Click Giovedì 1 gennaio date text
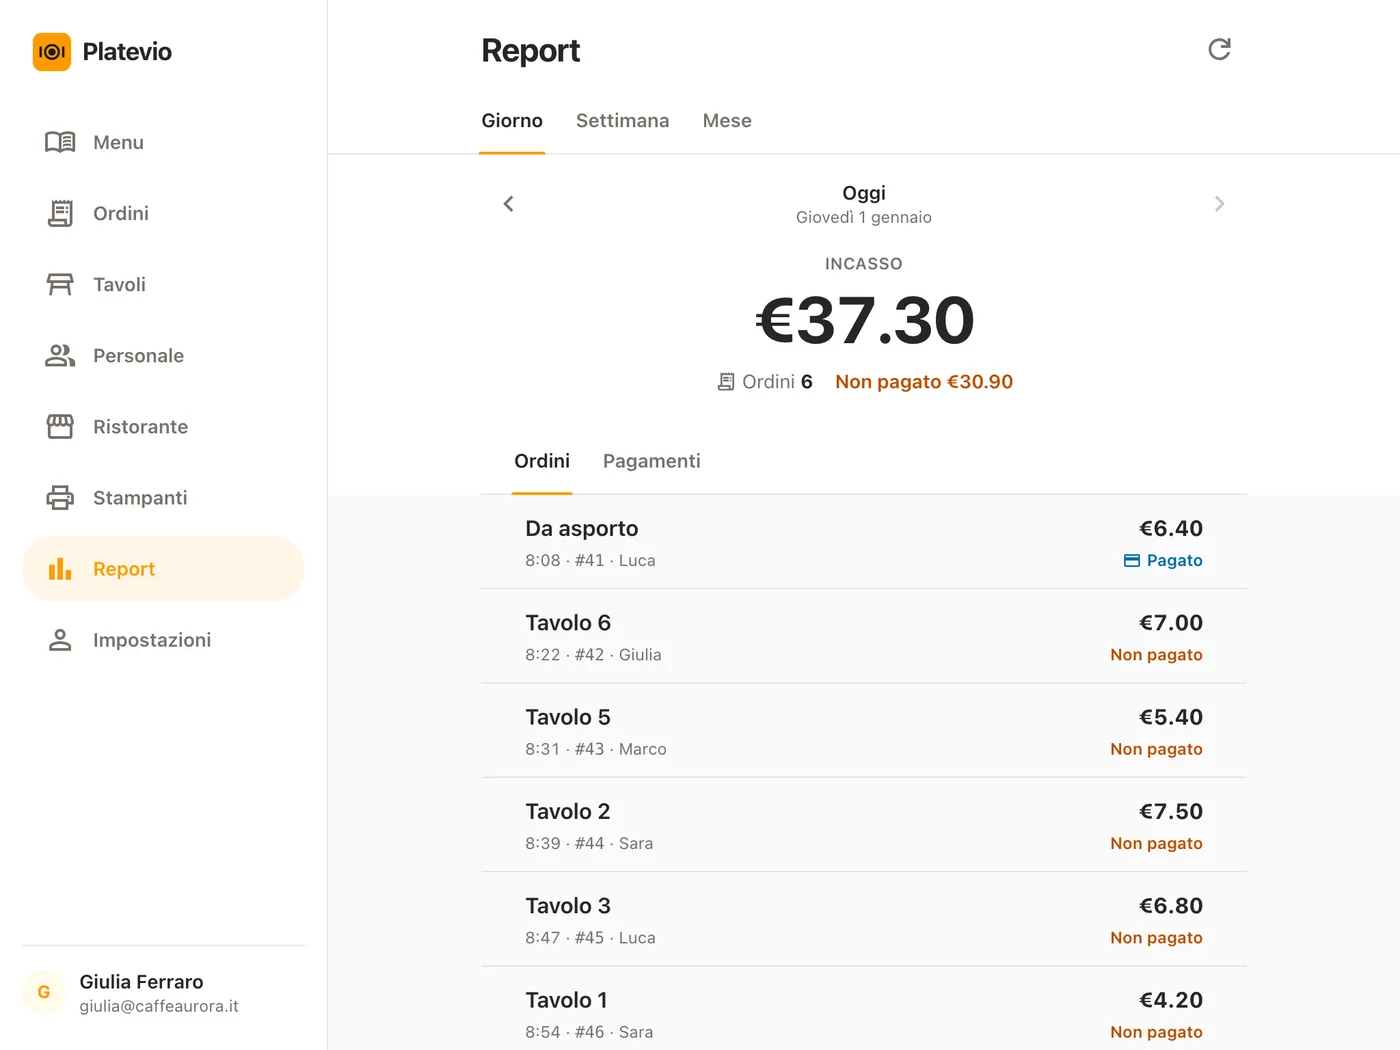 point(864,217)
